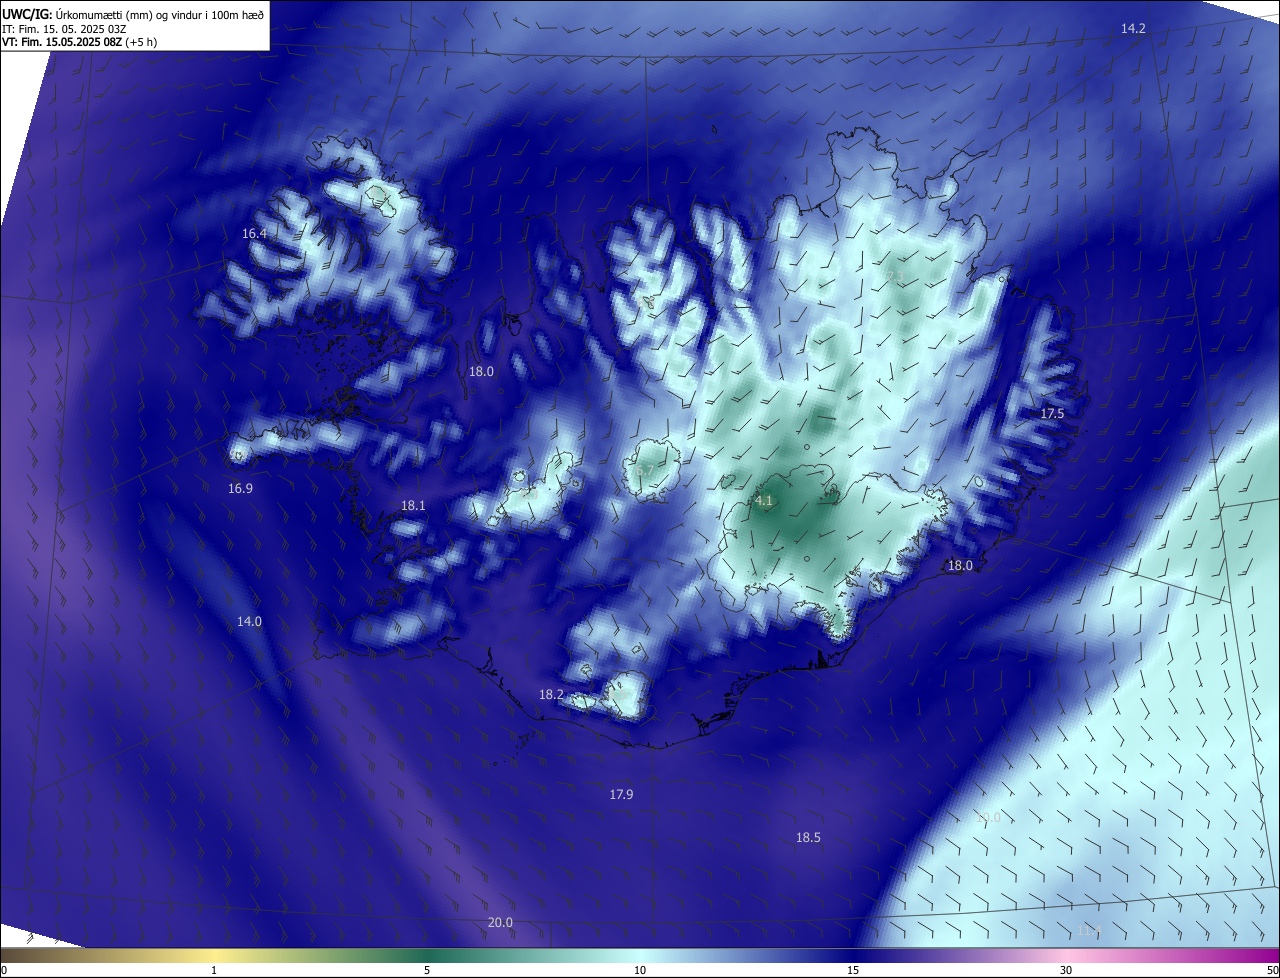
Task: Click the faint 11.4 value label
Action: (1089, 931)
